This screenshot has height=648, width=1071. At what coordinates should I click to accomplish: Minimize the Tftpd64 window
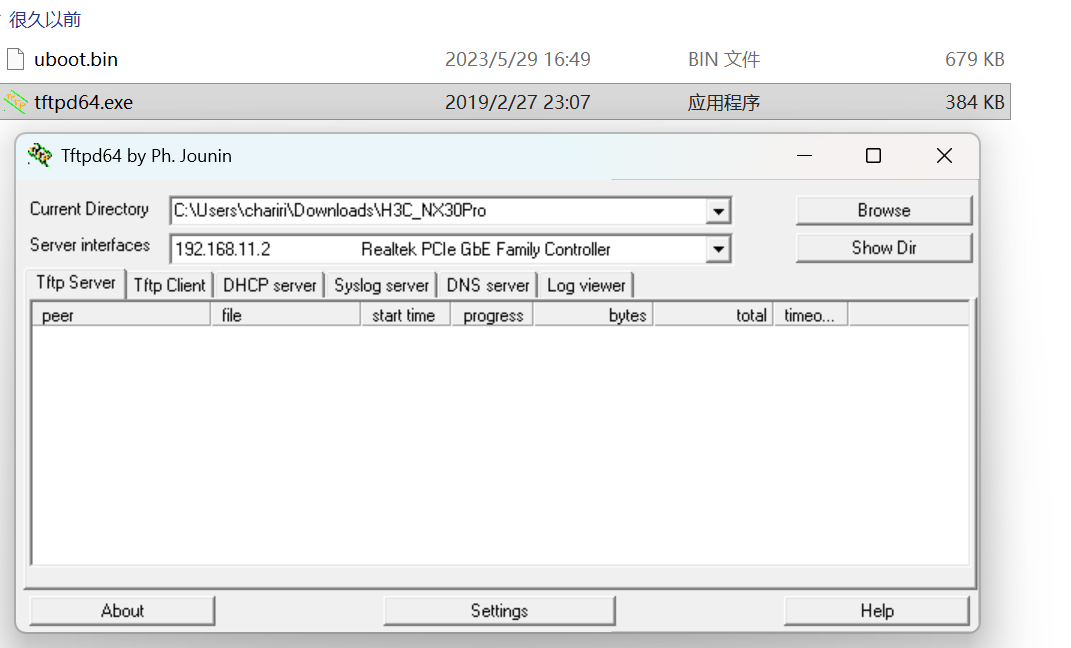click(803, 155)
